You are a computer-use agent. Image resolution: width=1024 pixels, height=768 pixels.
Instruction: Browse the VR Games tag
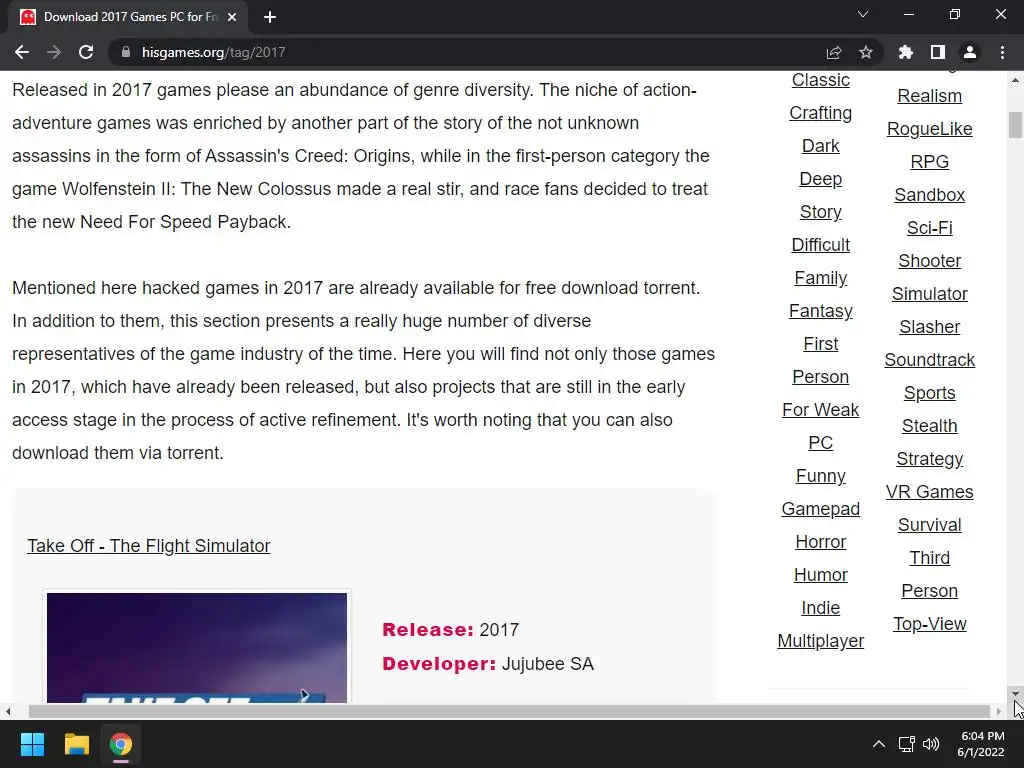click(930, 492)
